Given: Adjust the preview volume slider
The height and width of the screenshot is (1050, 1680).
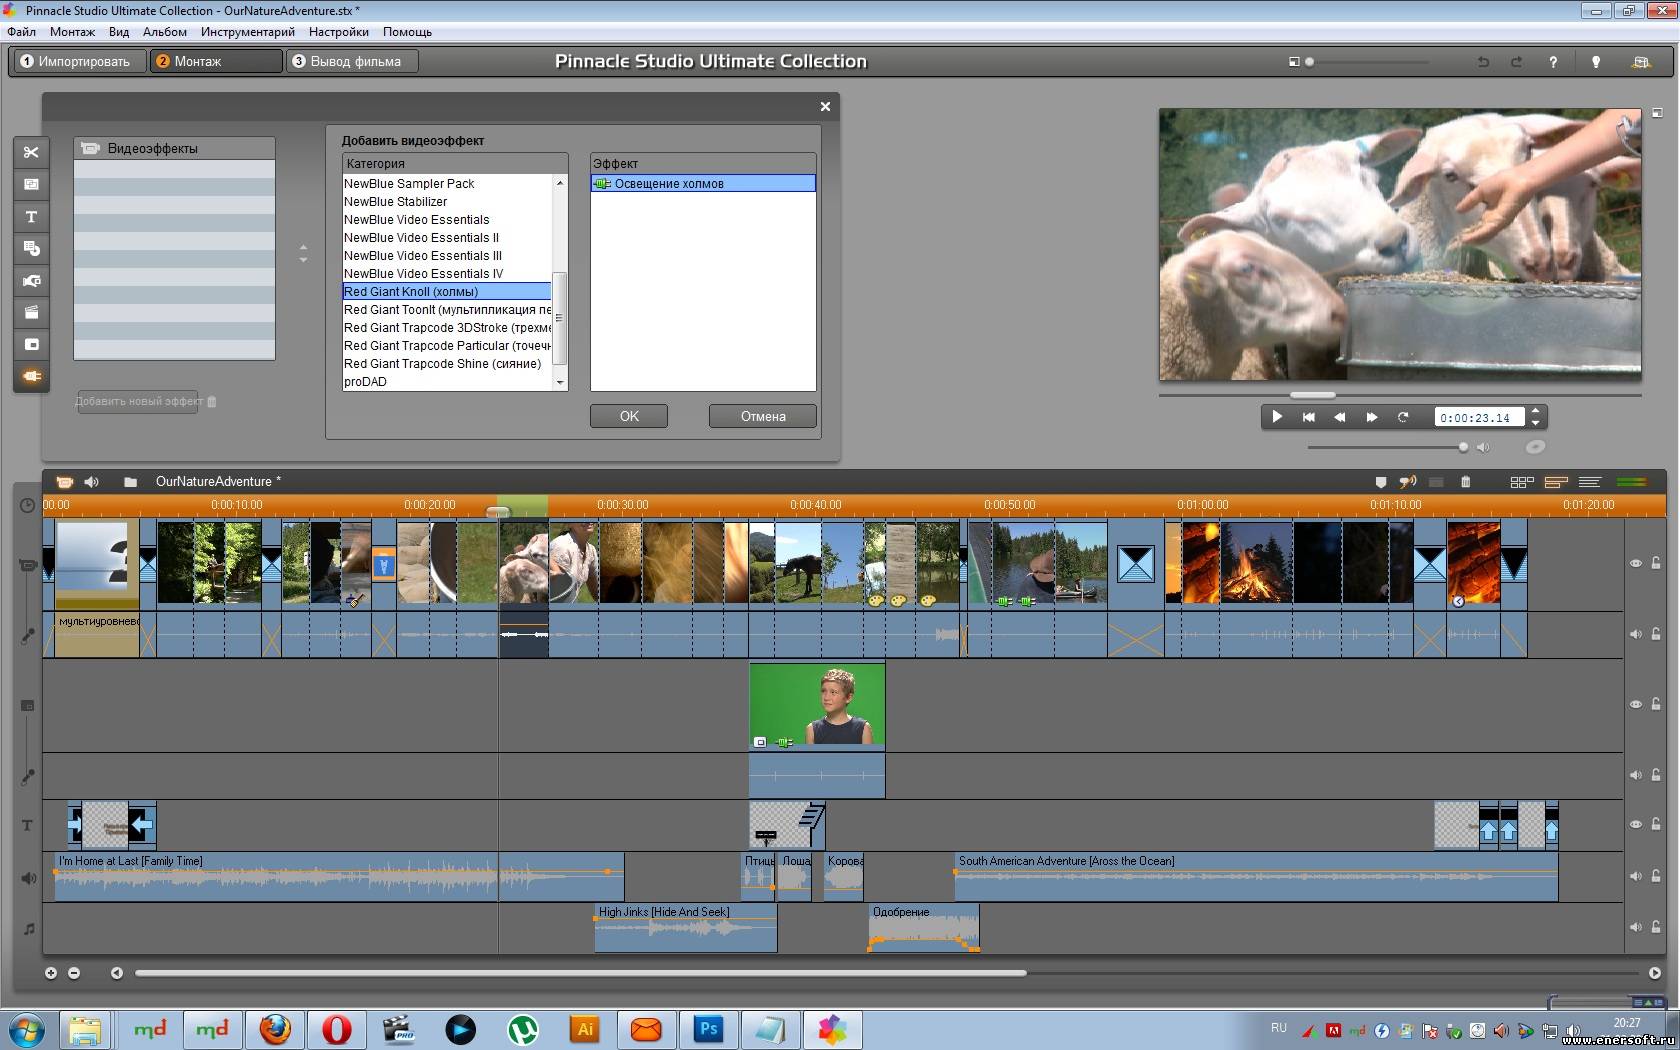Looking at the screenshot, I should [1463, 447].
